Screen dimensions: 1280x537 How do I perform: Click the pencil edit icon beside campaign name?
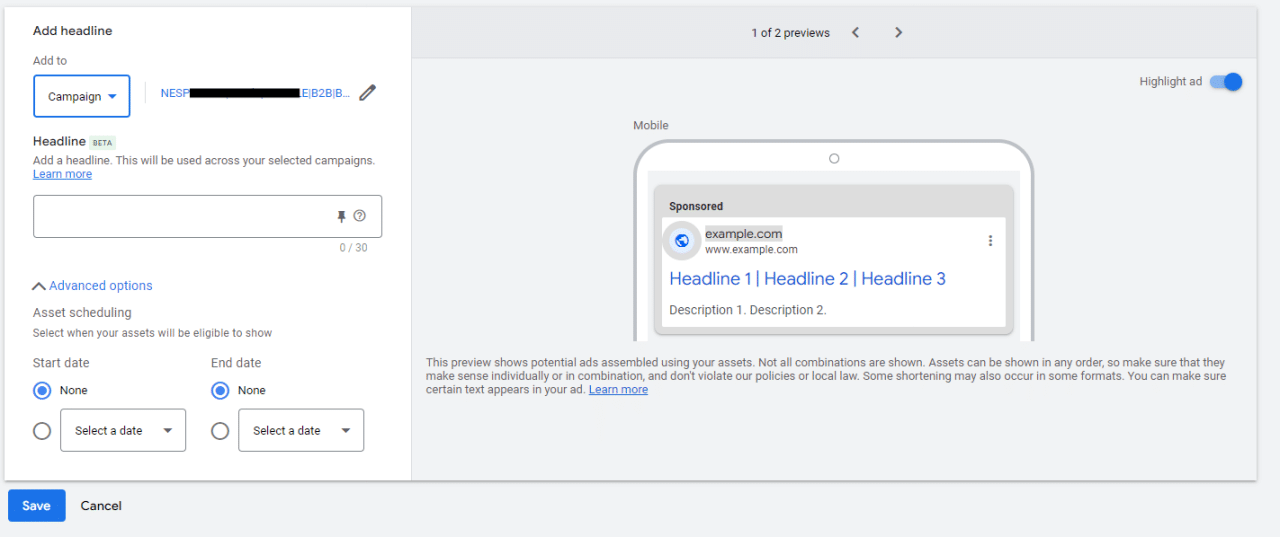[x=368, y=93]
